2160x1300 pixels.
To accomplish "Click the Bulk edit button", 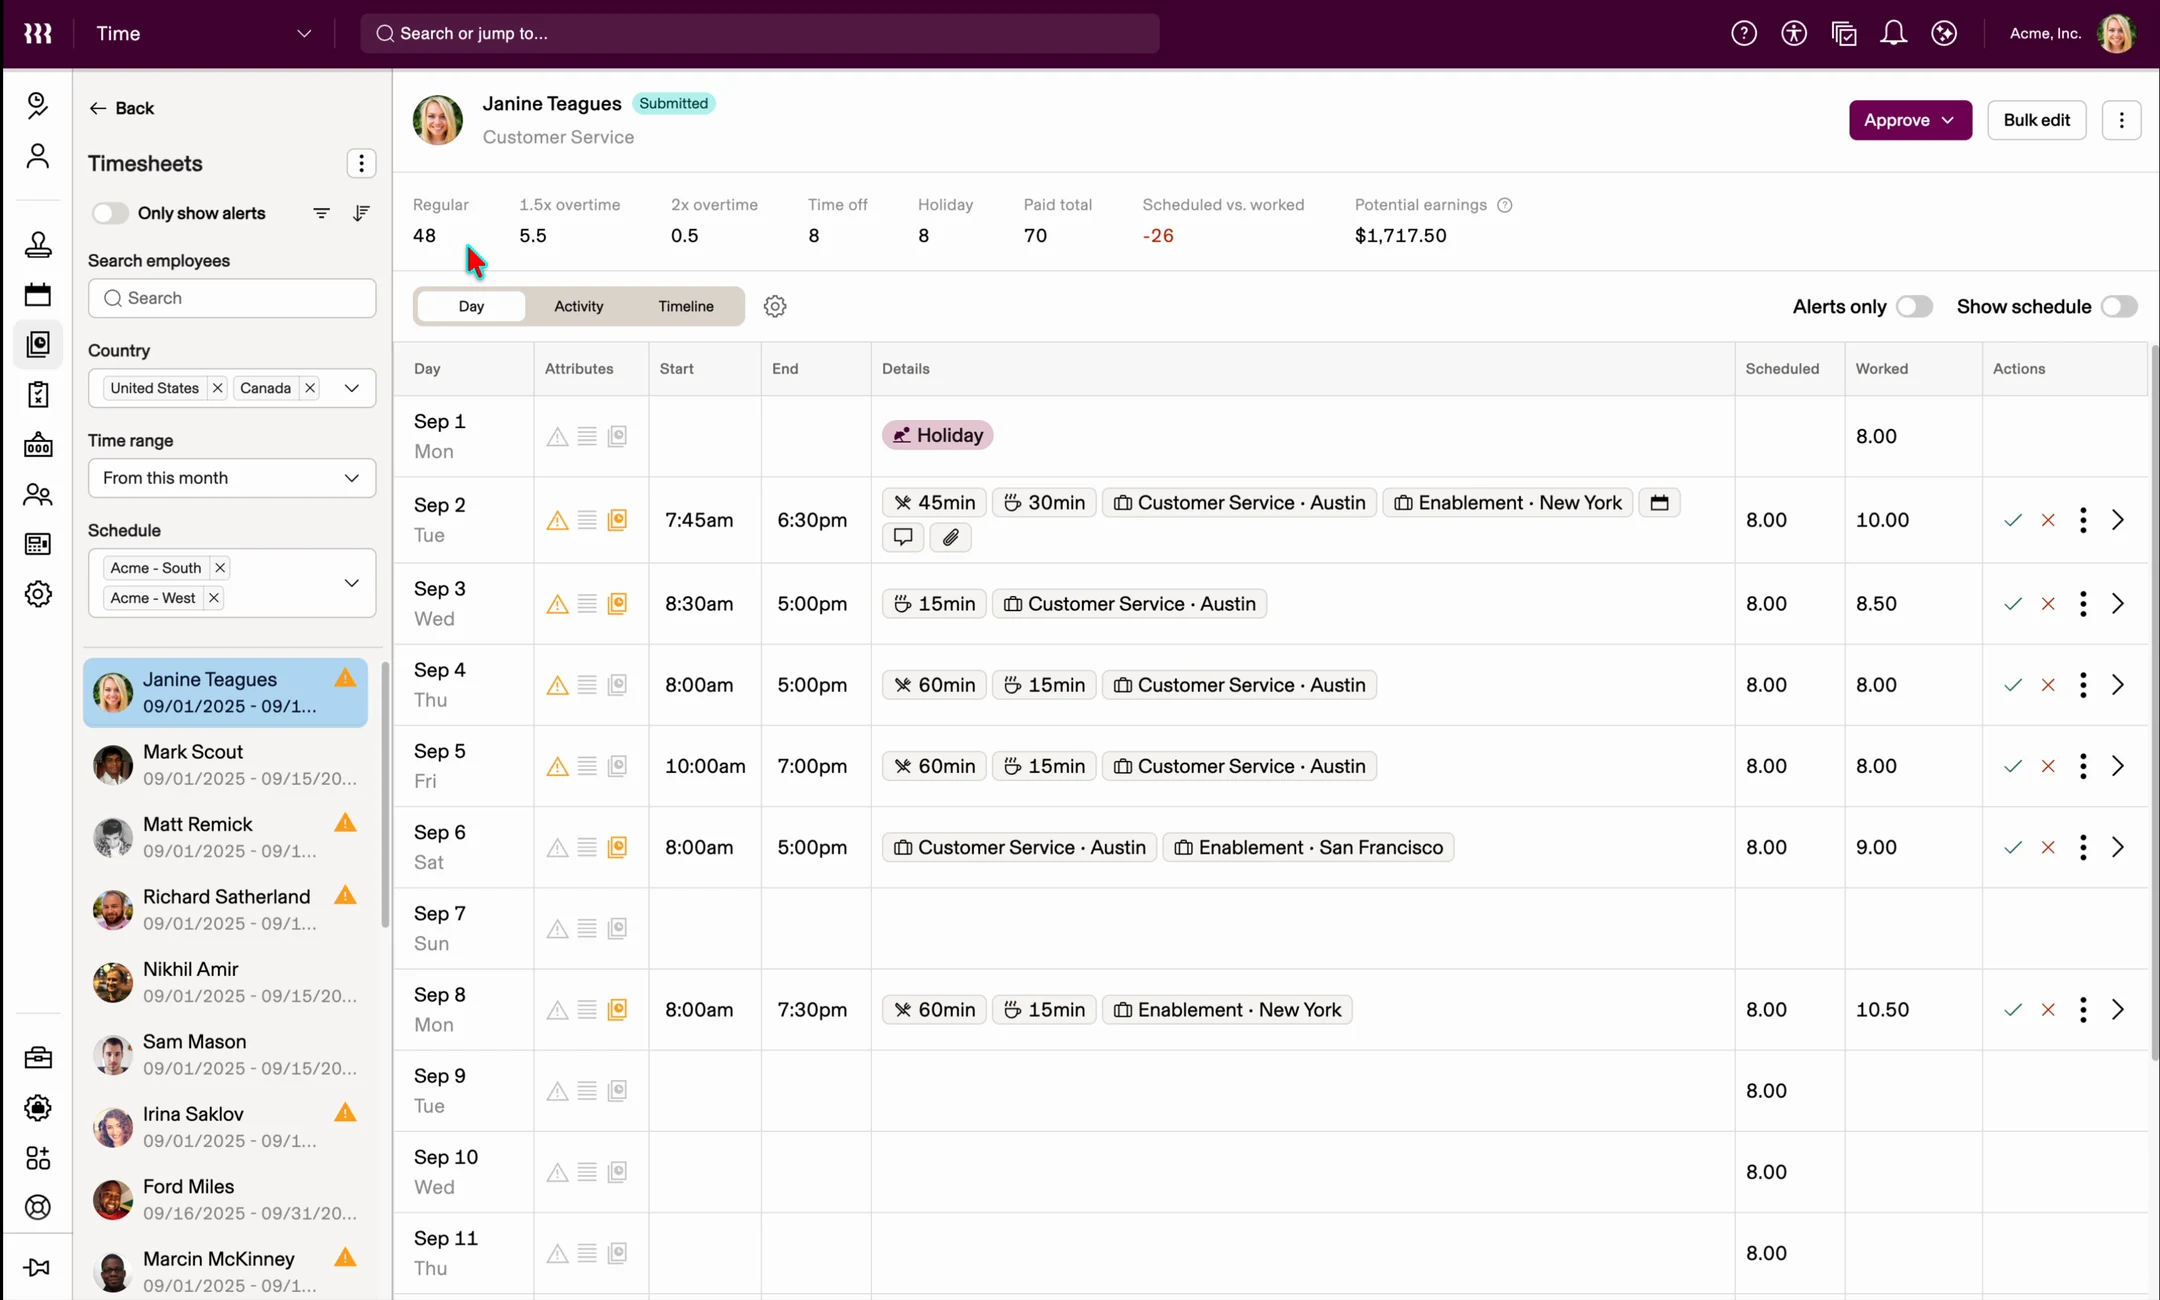I will point(2036,120).
